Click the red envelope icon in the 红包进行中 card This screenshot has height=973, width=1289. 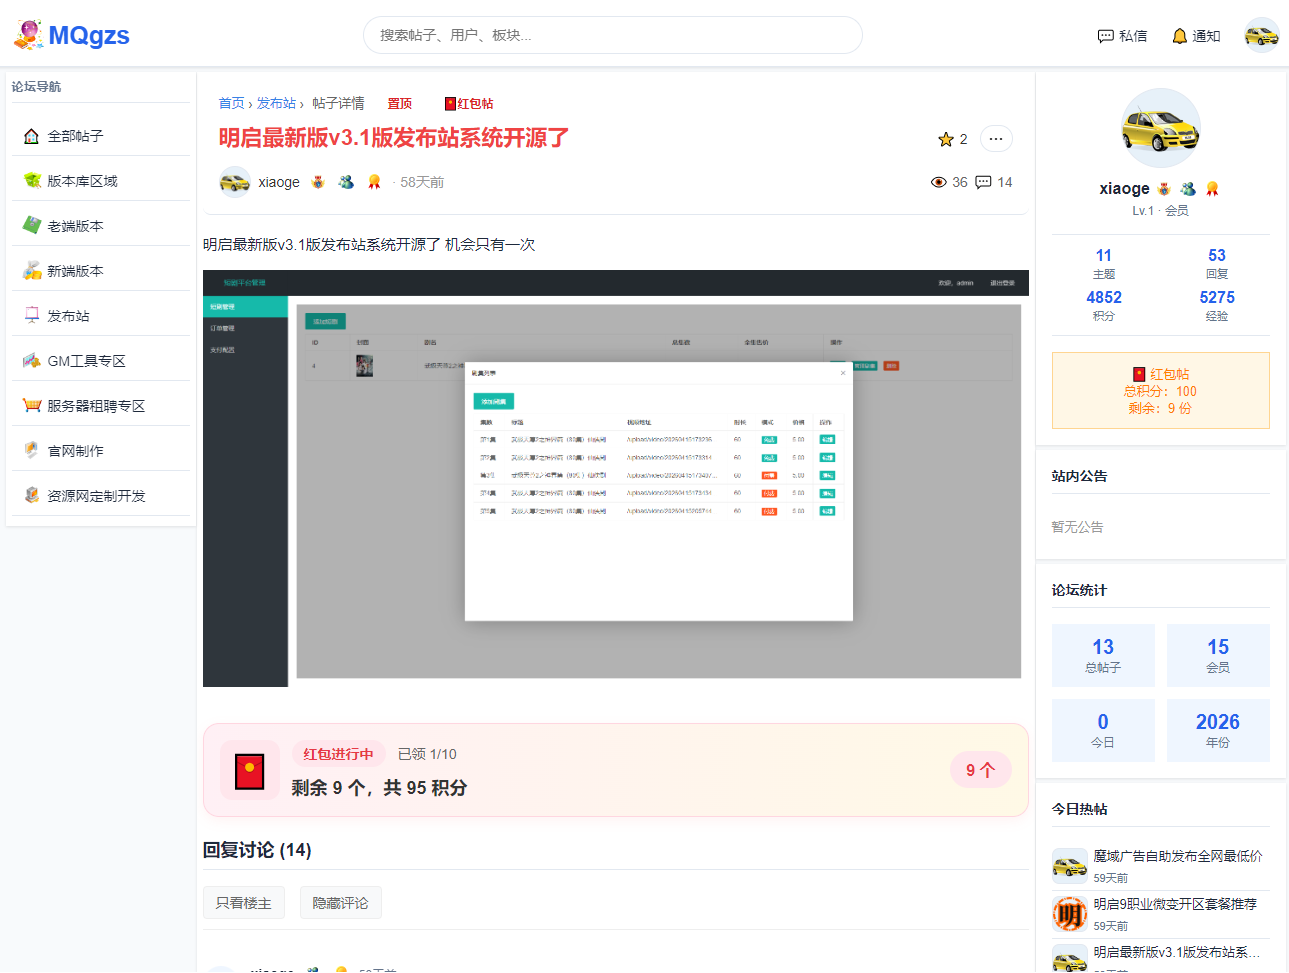249,771
